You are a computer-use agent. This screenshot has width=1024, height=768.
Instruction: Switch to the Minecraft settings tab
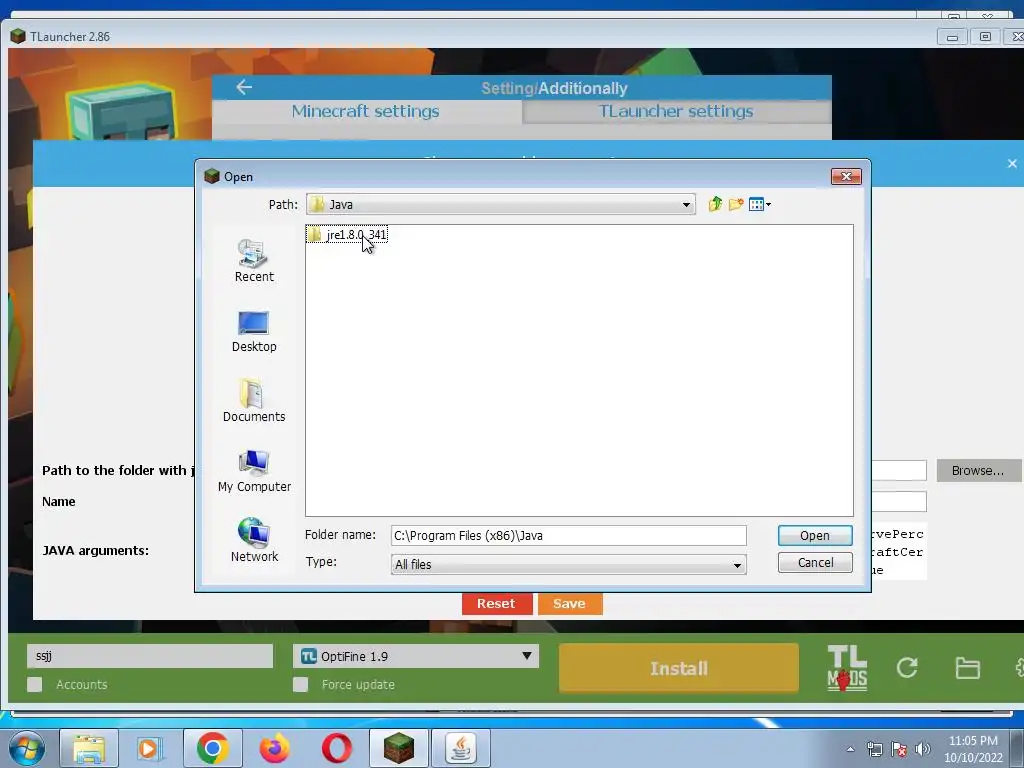pos(366,112)
